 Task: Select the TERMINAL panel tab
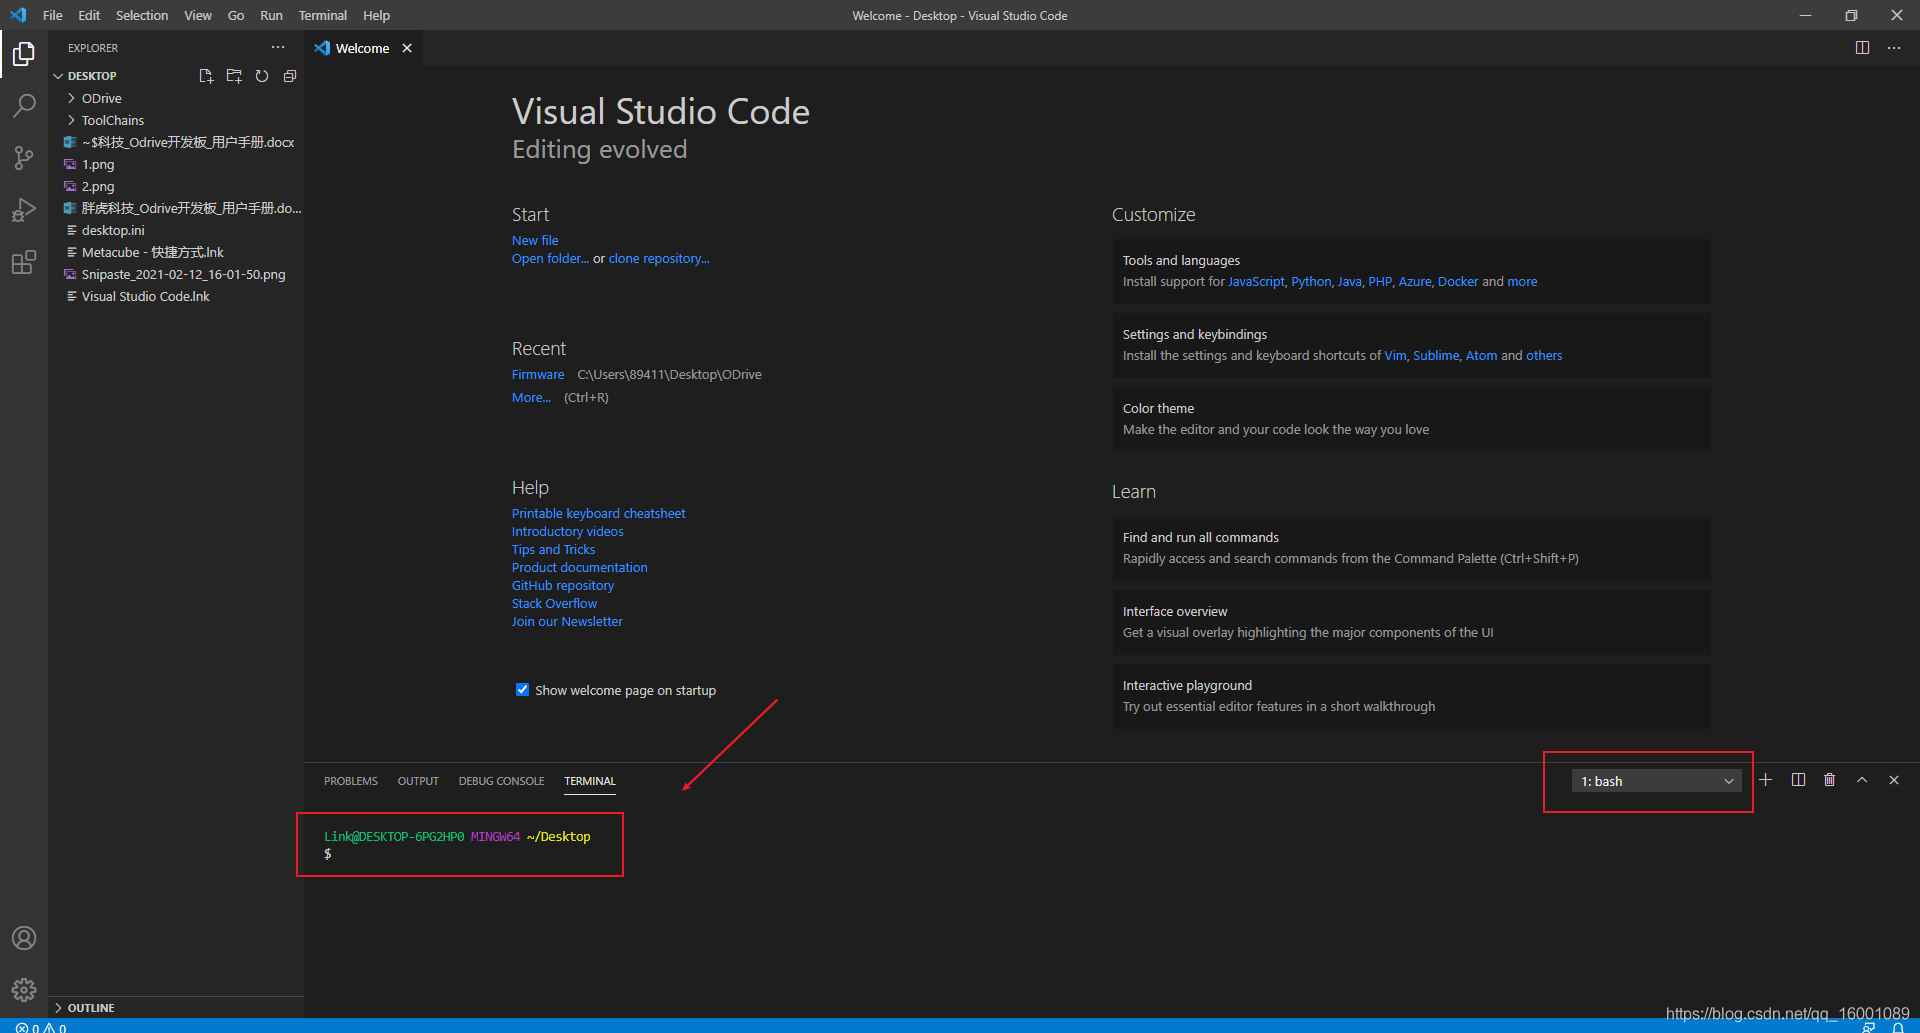pyautogui.click(x=590, y=781)
